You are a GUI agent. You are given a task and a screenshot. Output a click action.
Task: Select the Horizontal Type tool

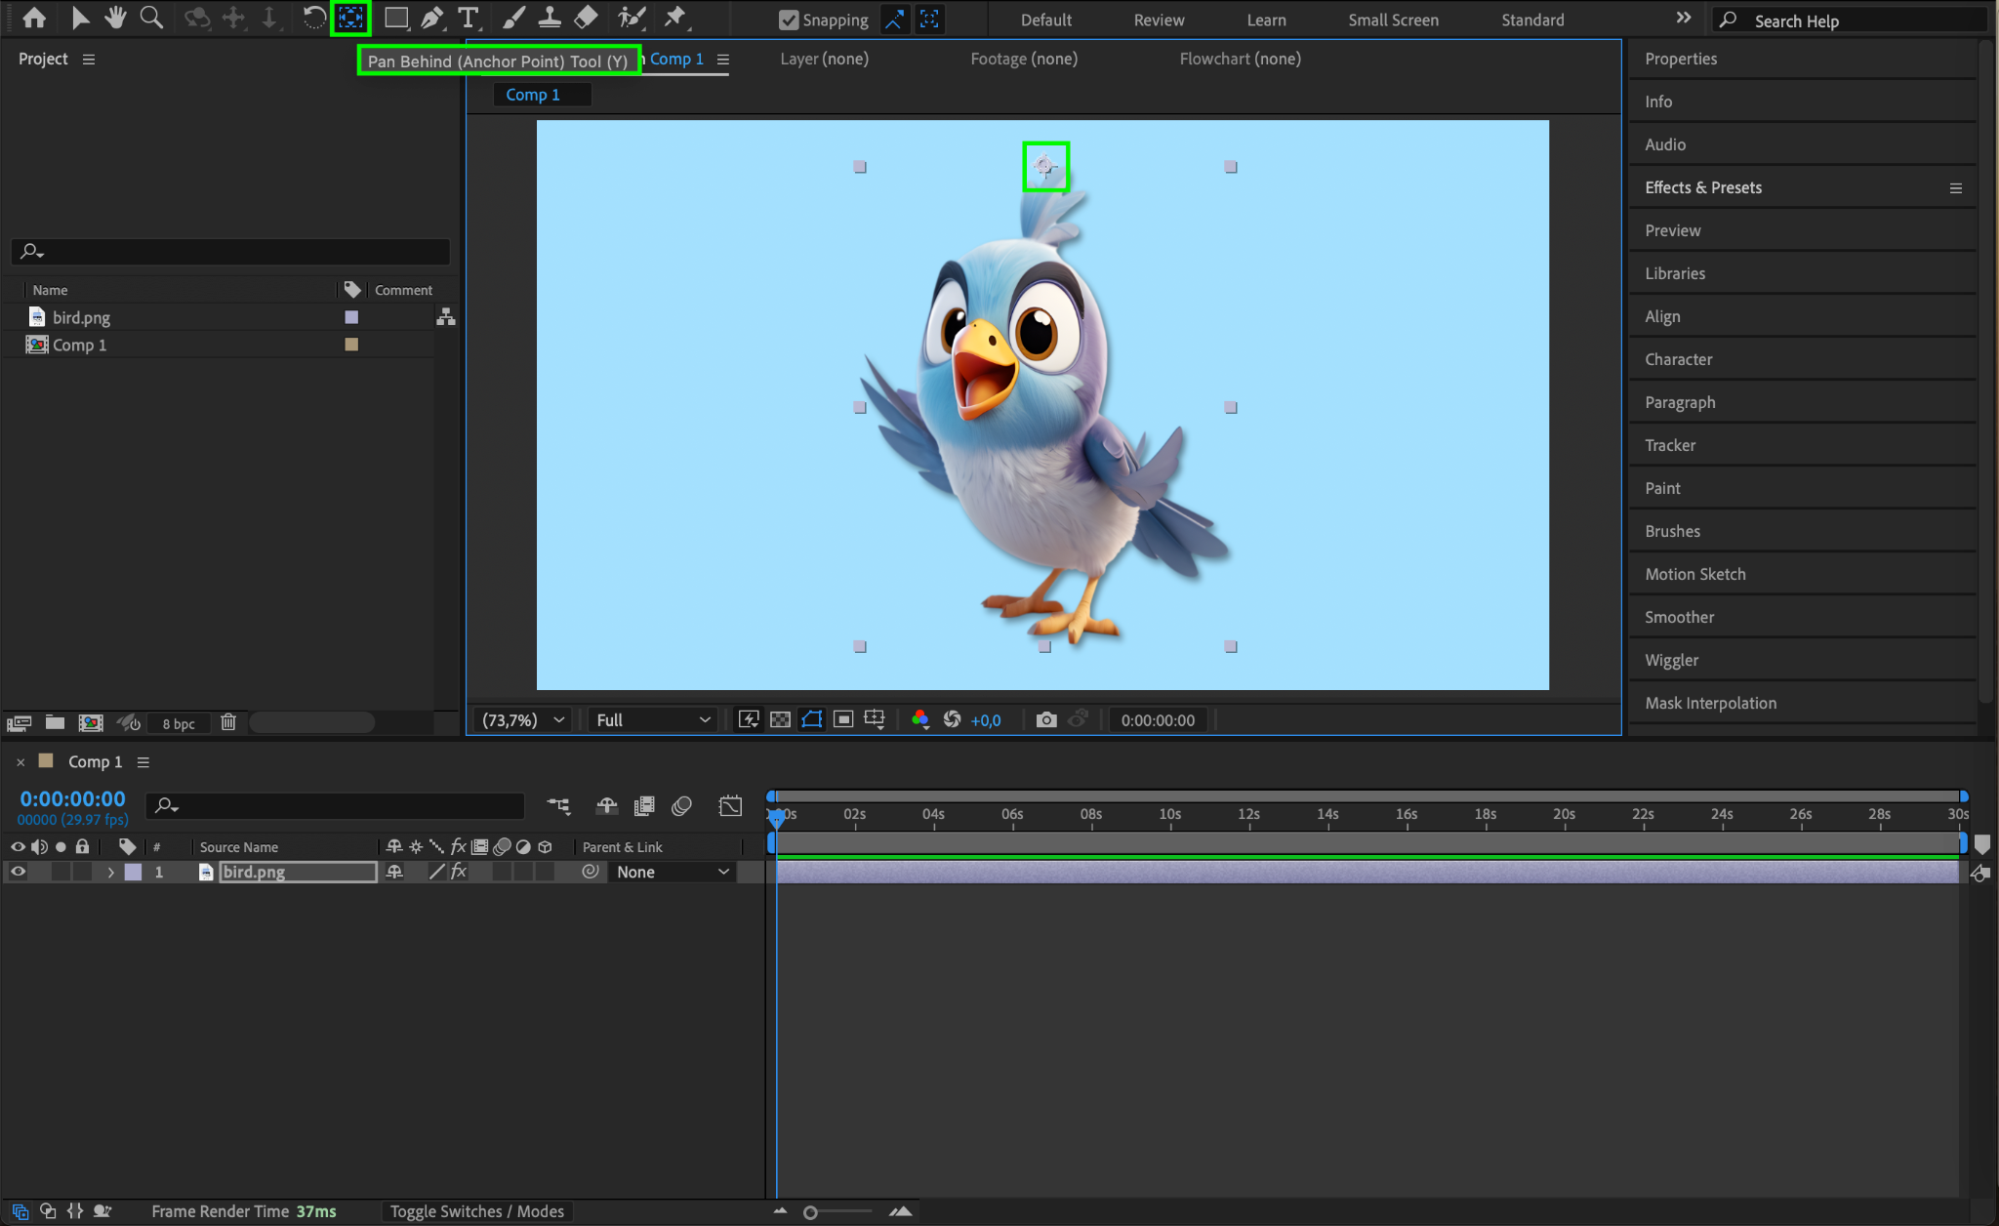point(467,18)
